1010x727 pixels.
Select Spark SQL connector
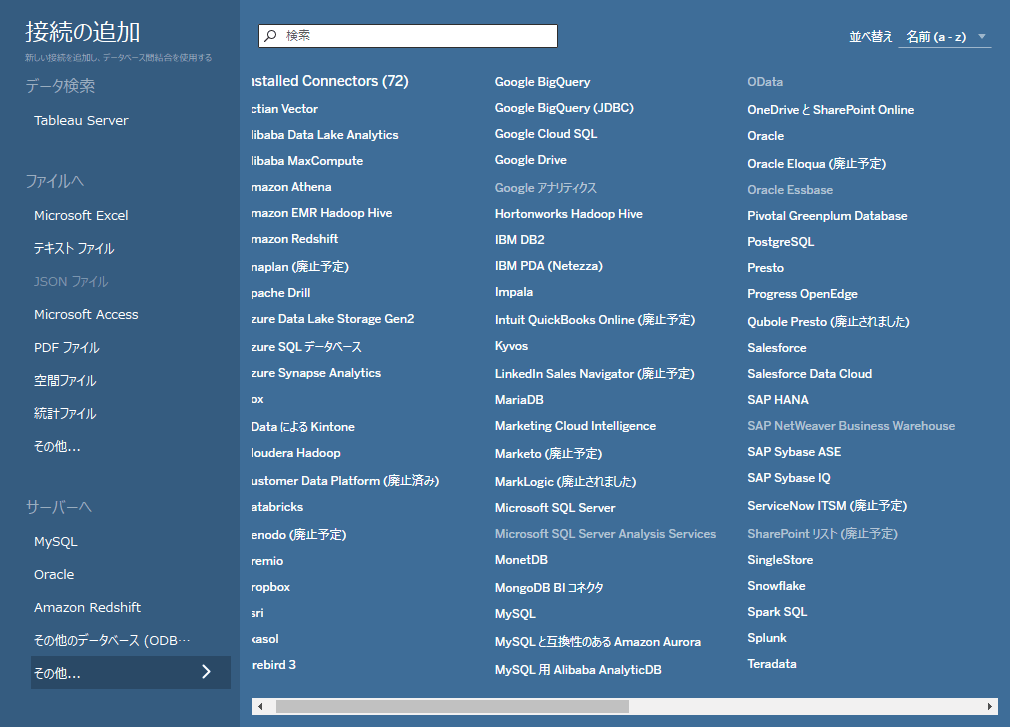click(x=777, y=612)
